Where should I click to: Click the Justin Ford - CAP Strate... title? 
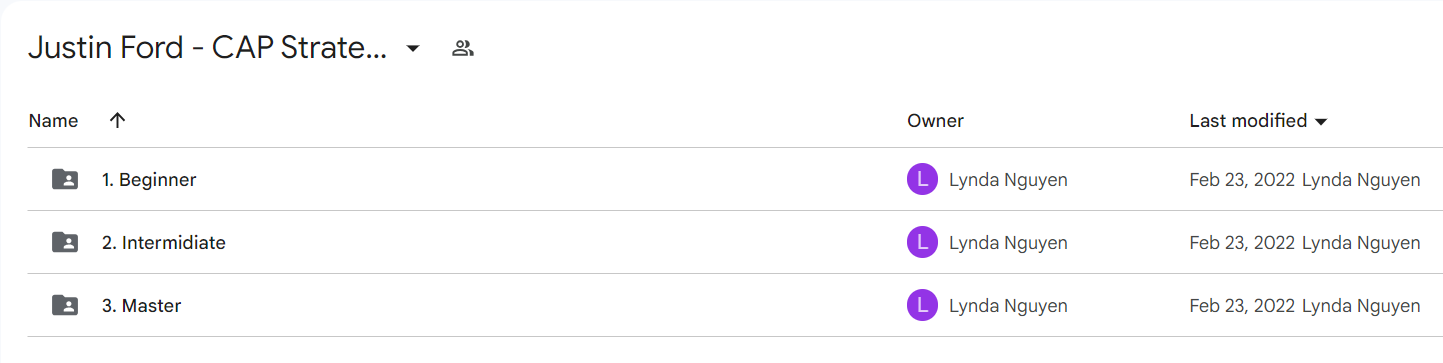pos(208,48)
